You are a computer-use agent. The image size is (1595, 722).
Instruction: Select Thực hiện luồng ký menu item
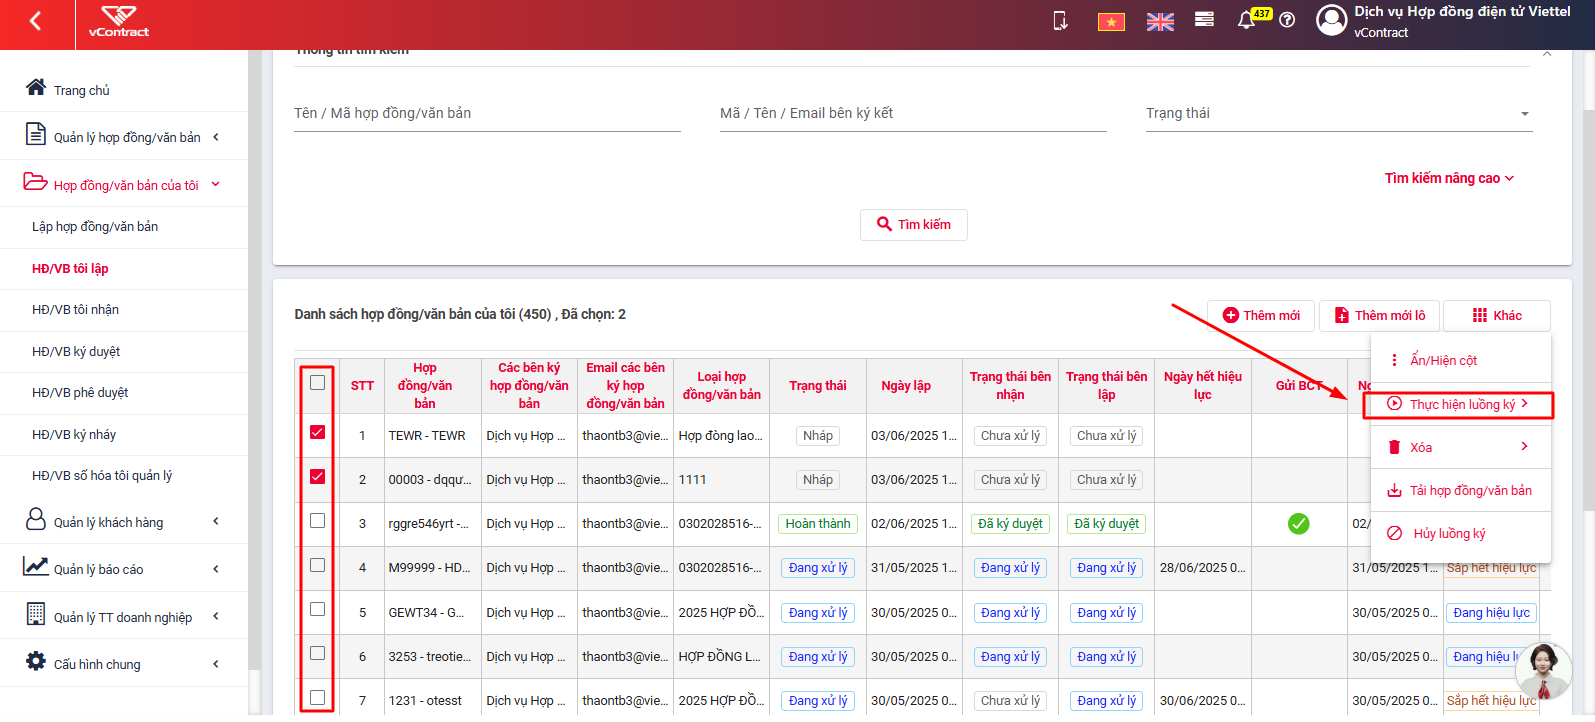click(1459, 404)
